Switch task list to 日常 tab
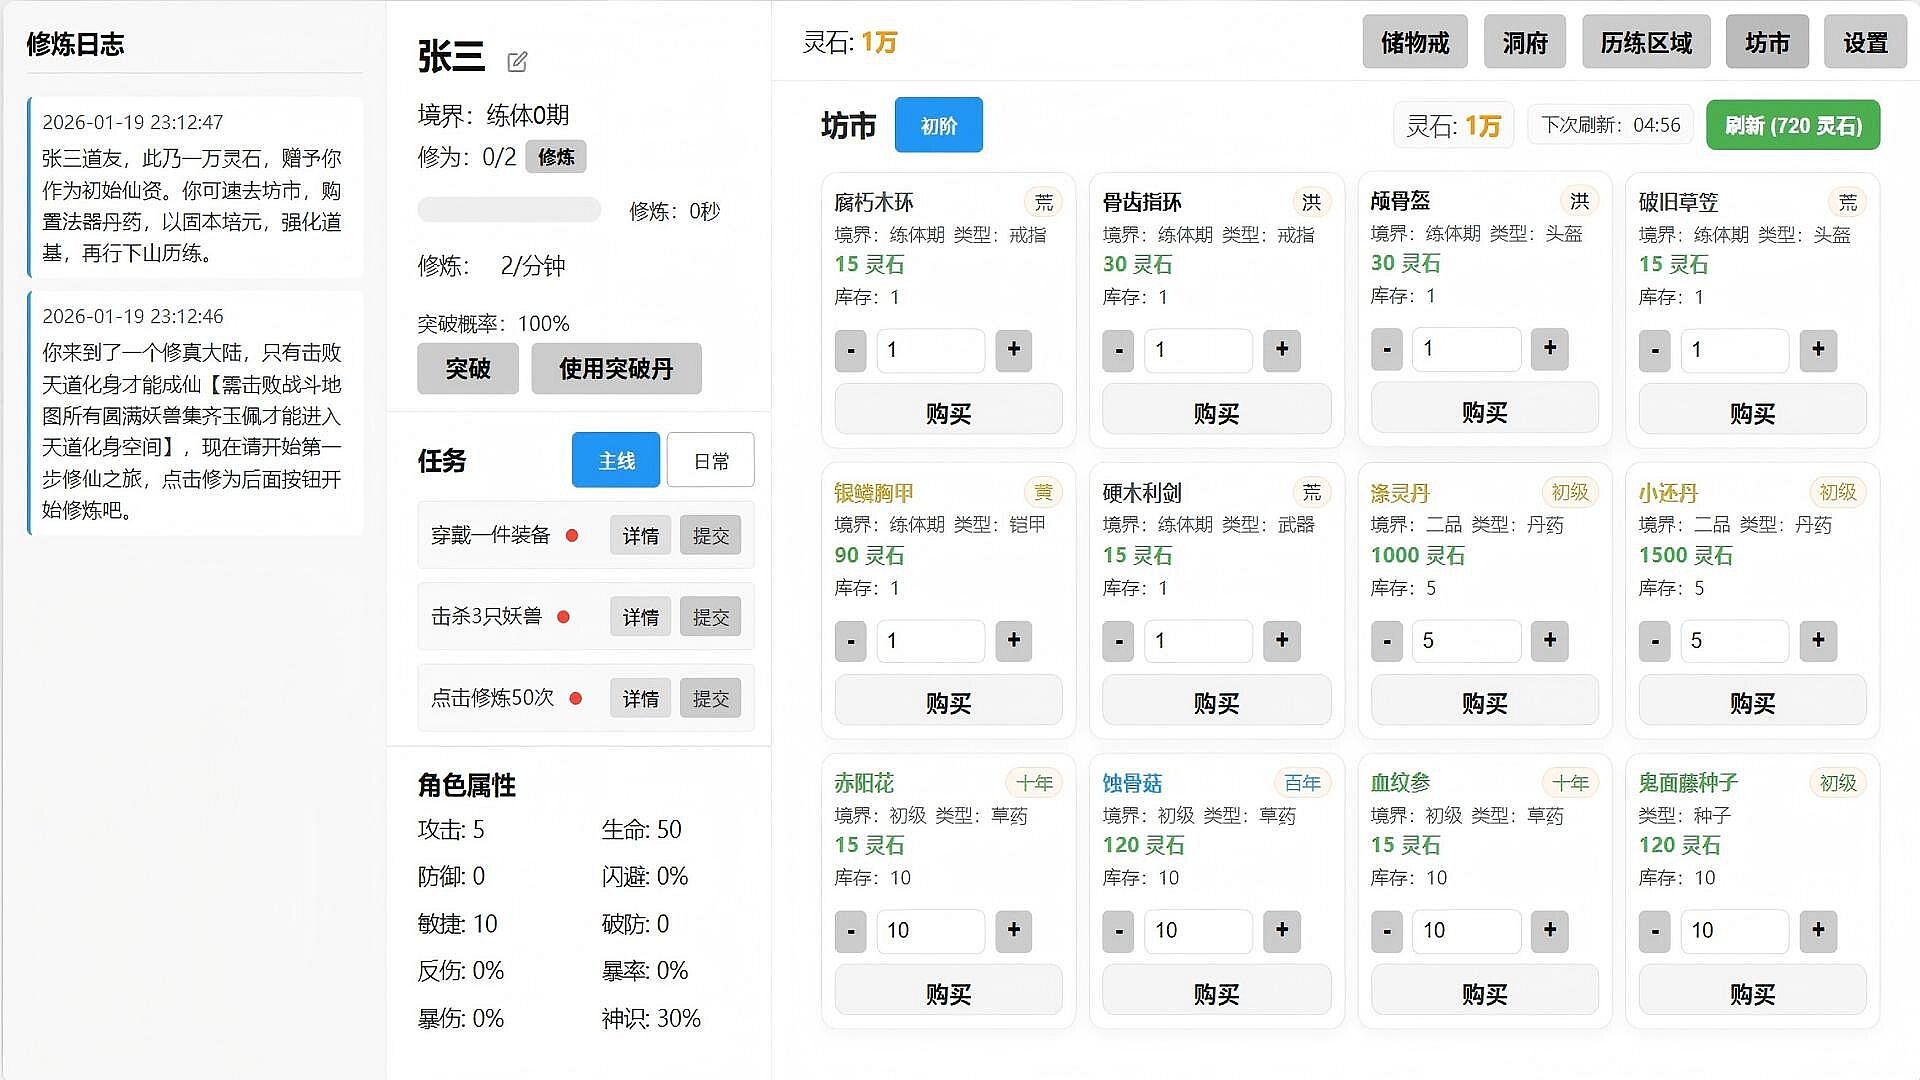This screenshot has width=1920, height=1080. (x=711, y=461)
